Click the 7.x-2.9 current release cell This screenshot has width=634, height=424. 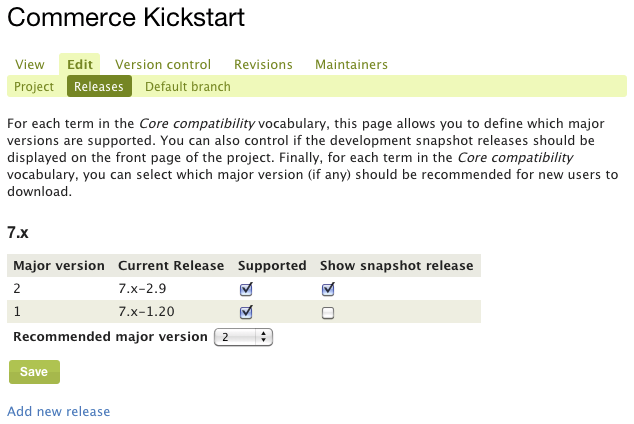[142, 289]
